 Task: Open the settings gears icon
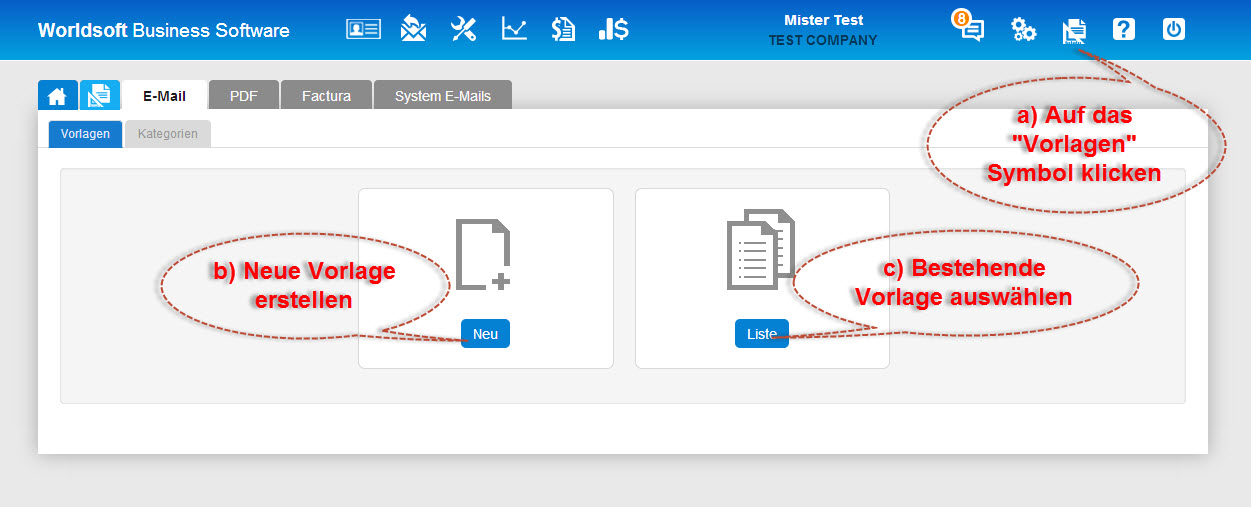click(x=1023, y=30)
